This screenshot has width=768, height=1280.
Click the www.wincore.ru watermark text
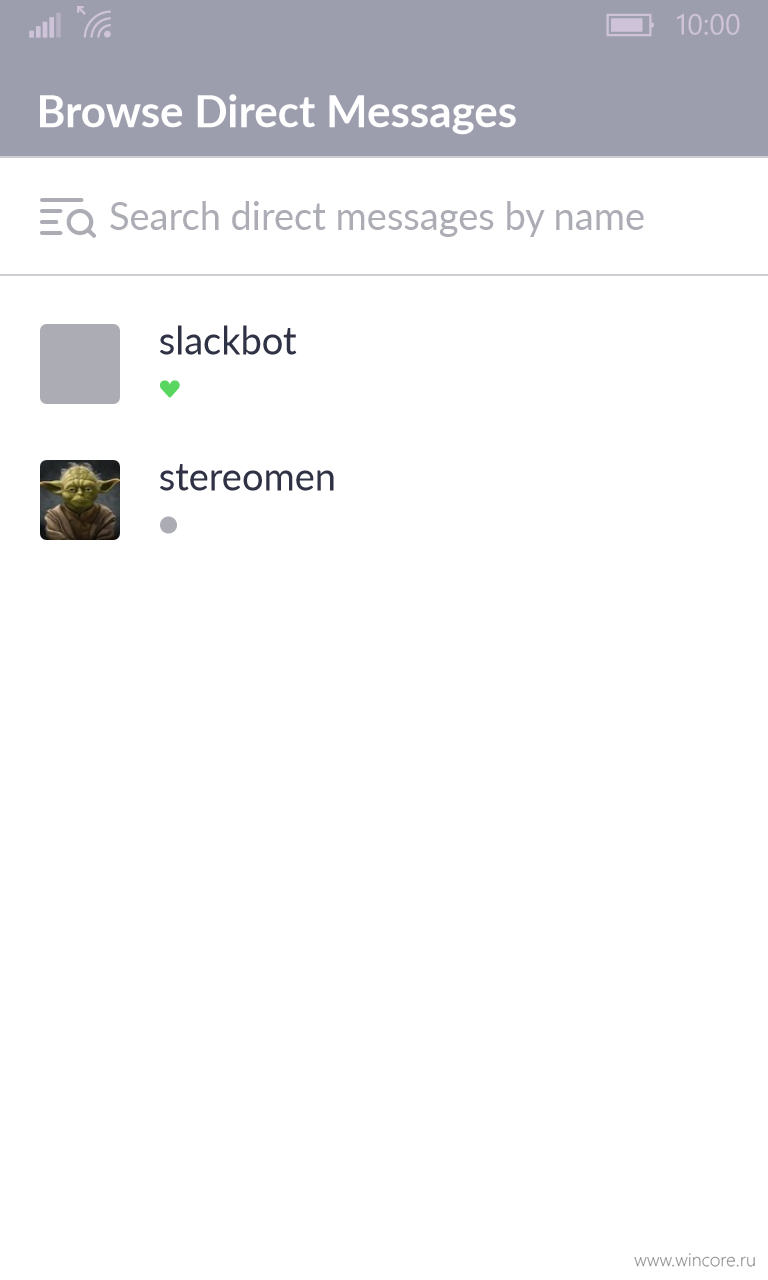[x=694, y=1260]
